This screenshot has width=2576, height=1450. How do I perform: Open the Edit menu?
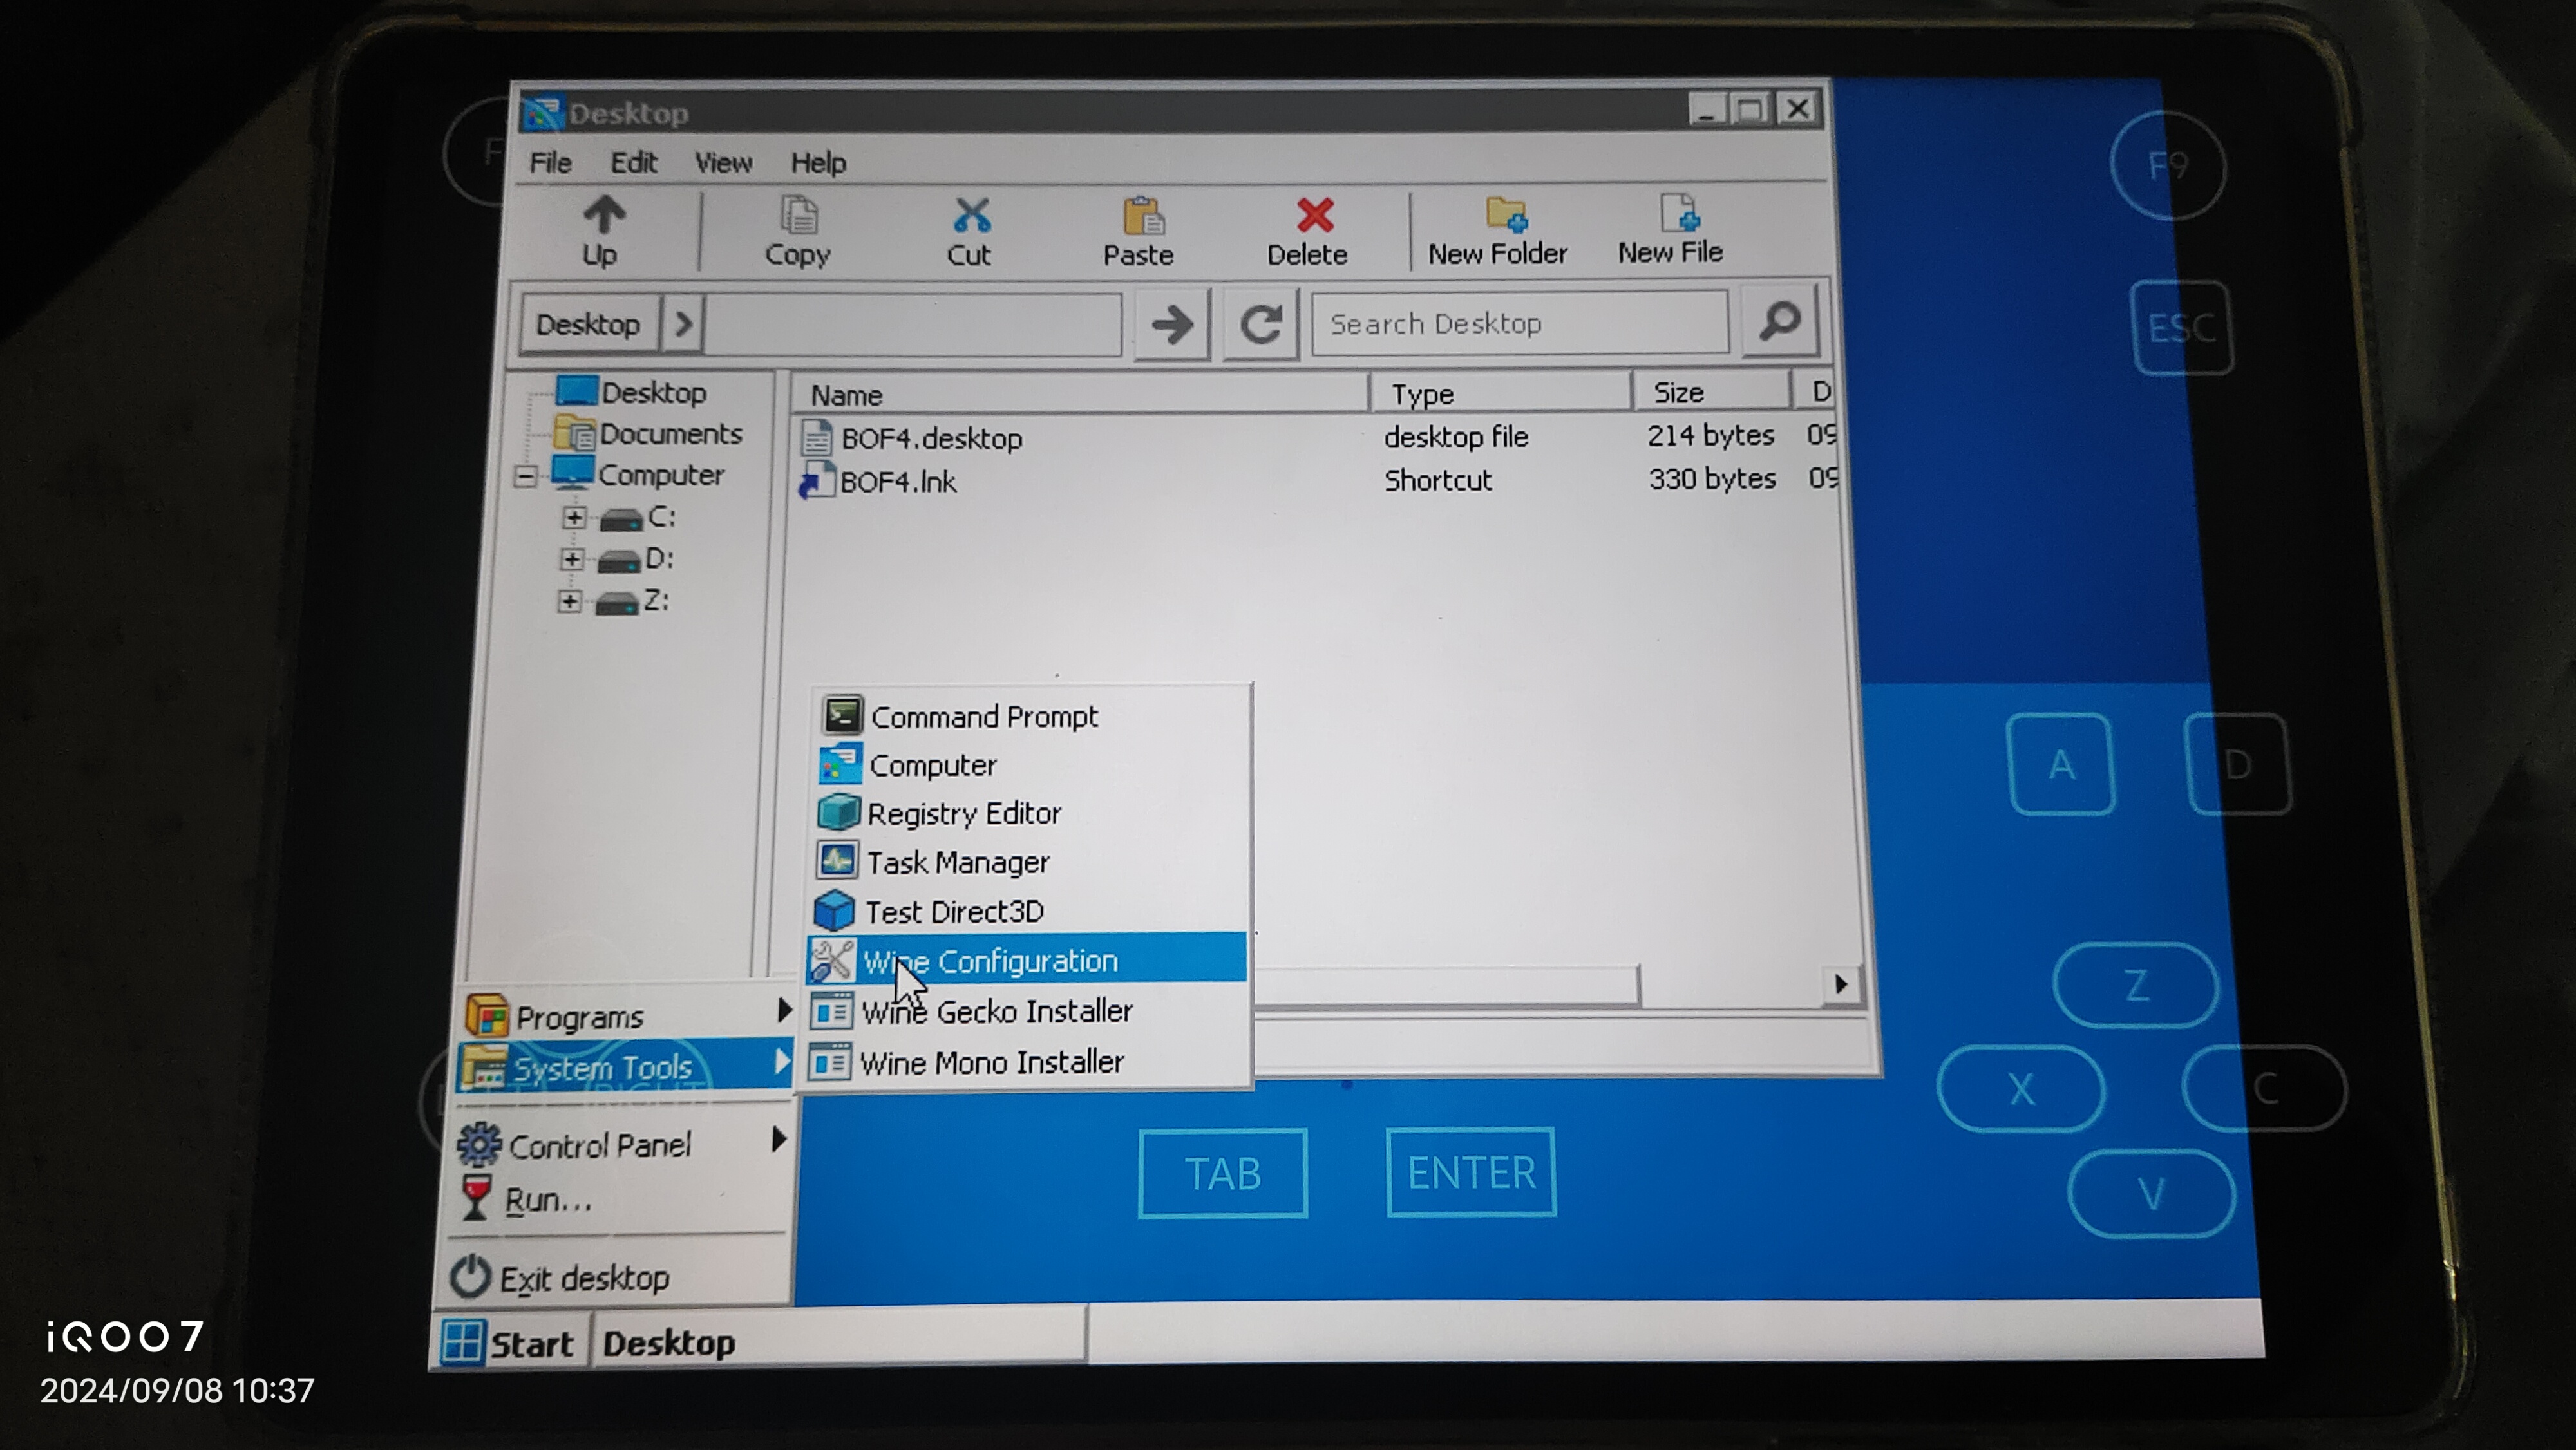click(x=634, y=162)
